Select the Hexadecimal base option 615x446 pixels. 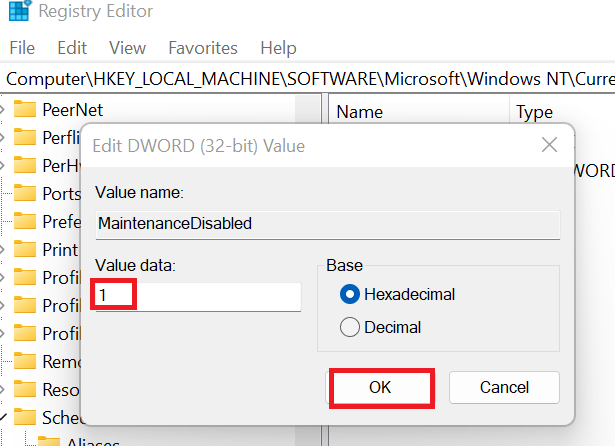398,294
